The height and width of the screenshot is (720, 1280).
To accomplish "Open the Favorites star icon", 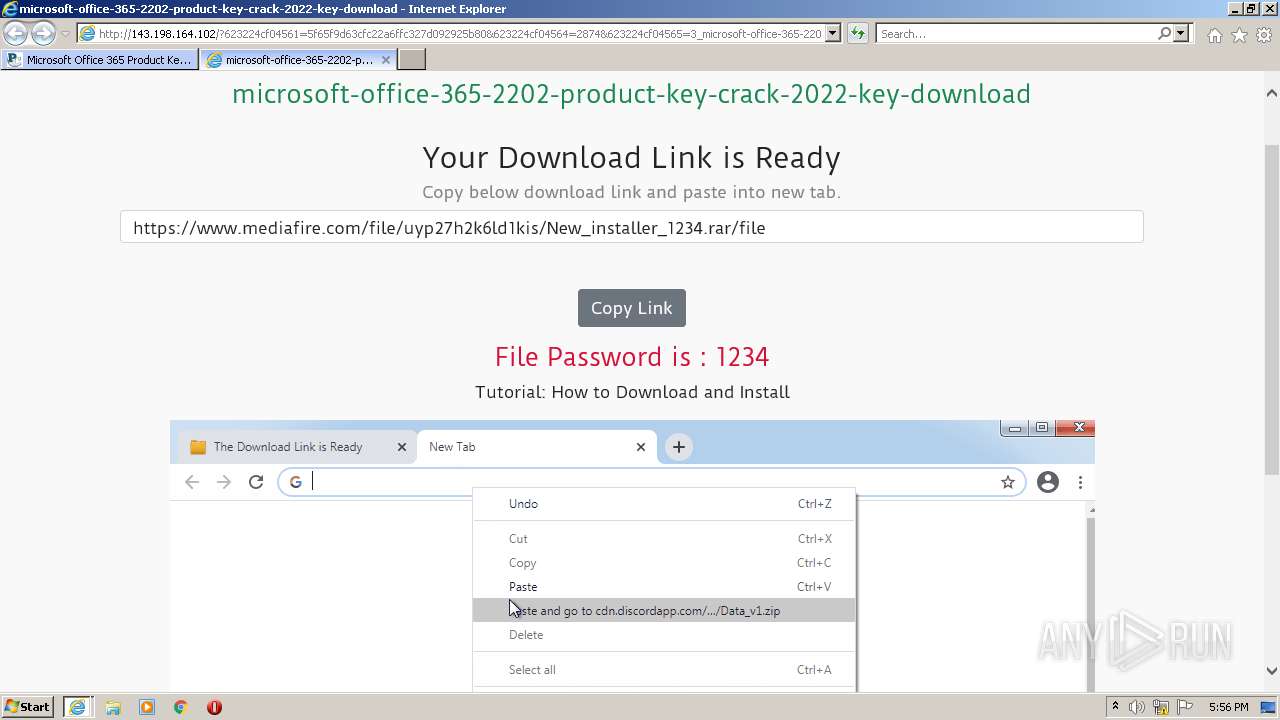I will pyautogui.click(x=1239, y=35).
